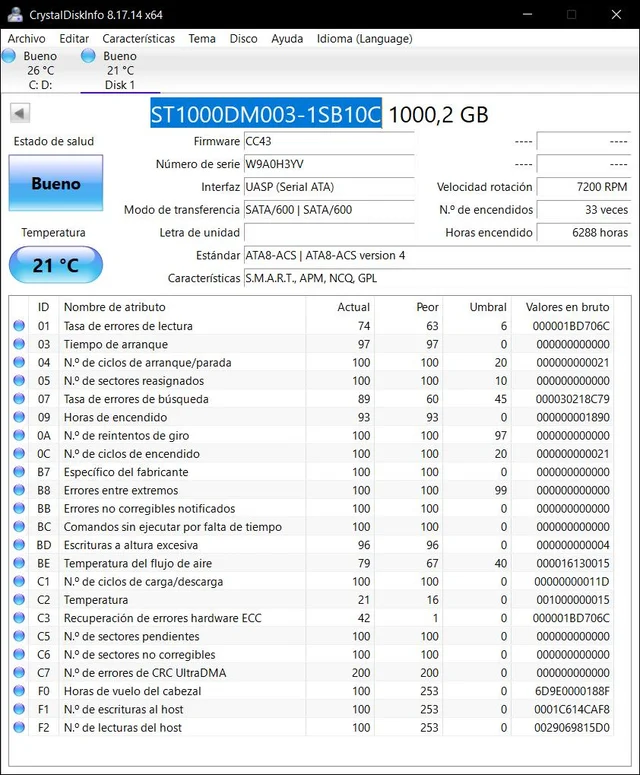Open the Archivo menu
Image resolution: width=640 pixels, height=775 pixels.
pyautogui.click(x=26, y=39)
